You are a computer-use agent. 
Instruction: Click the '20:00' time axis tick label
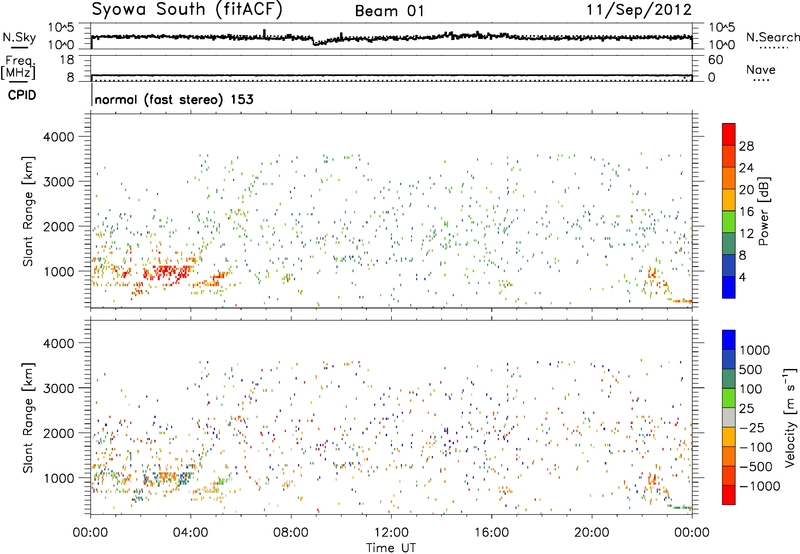pyautogui.click(x=592, y=533)
